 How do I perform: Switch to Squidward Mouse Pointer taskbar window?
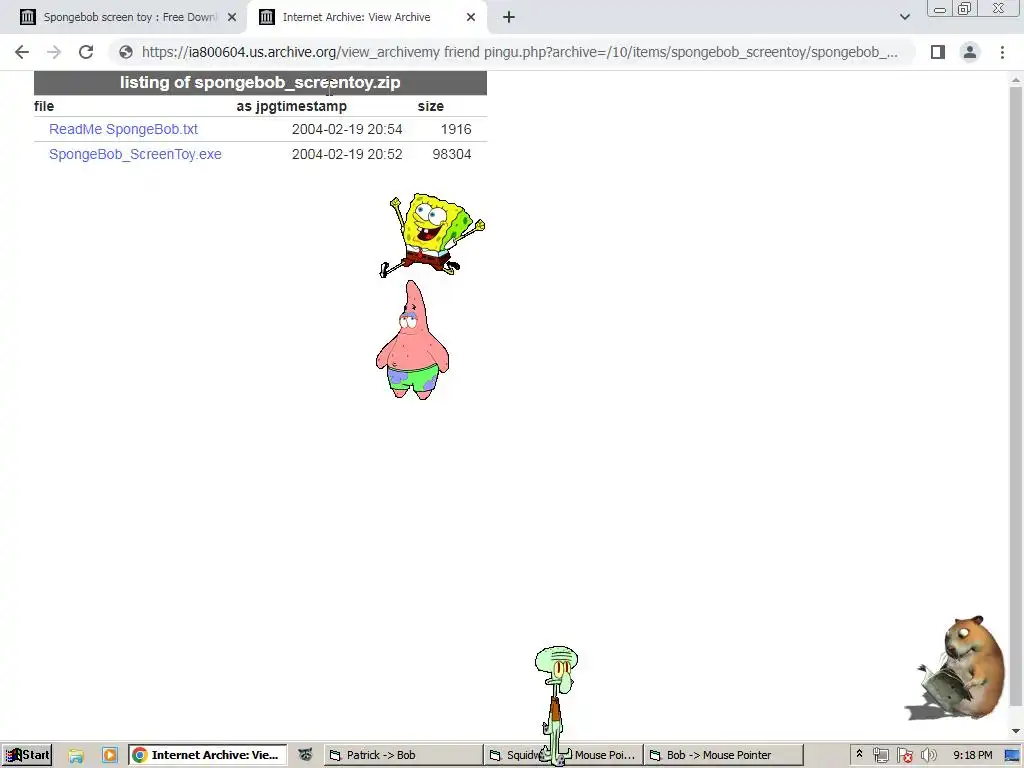click(564, 755)
